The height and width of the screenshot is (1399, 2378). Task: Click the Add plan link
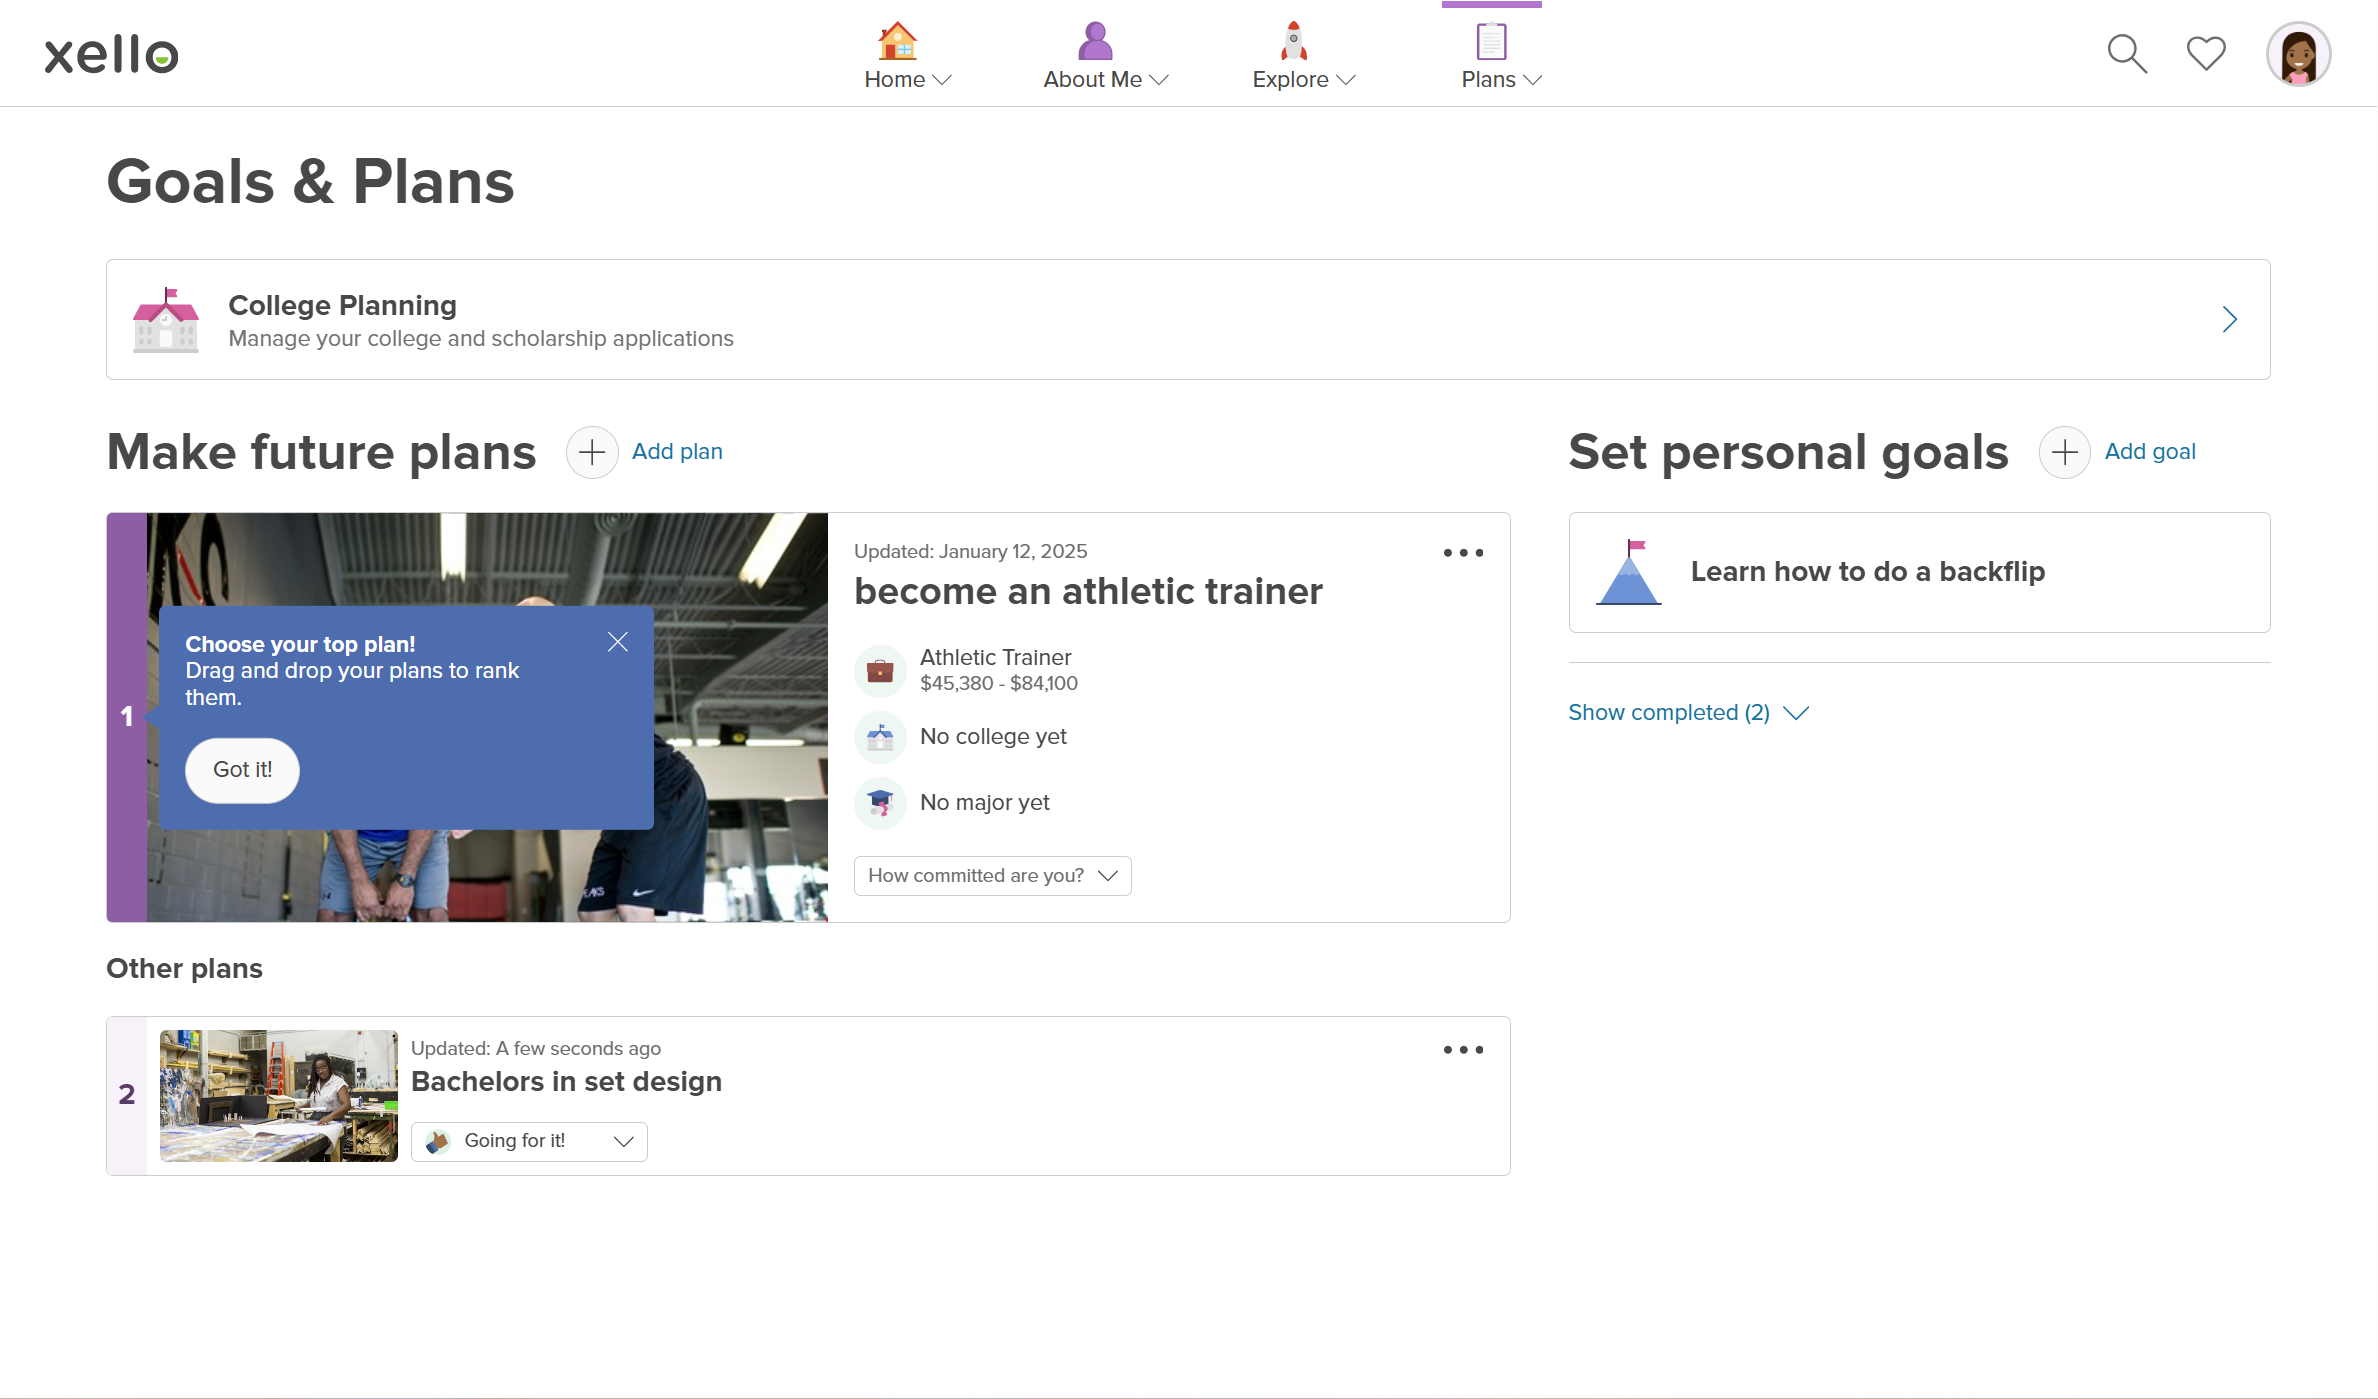pos(677,452)
